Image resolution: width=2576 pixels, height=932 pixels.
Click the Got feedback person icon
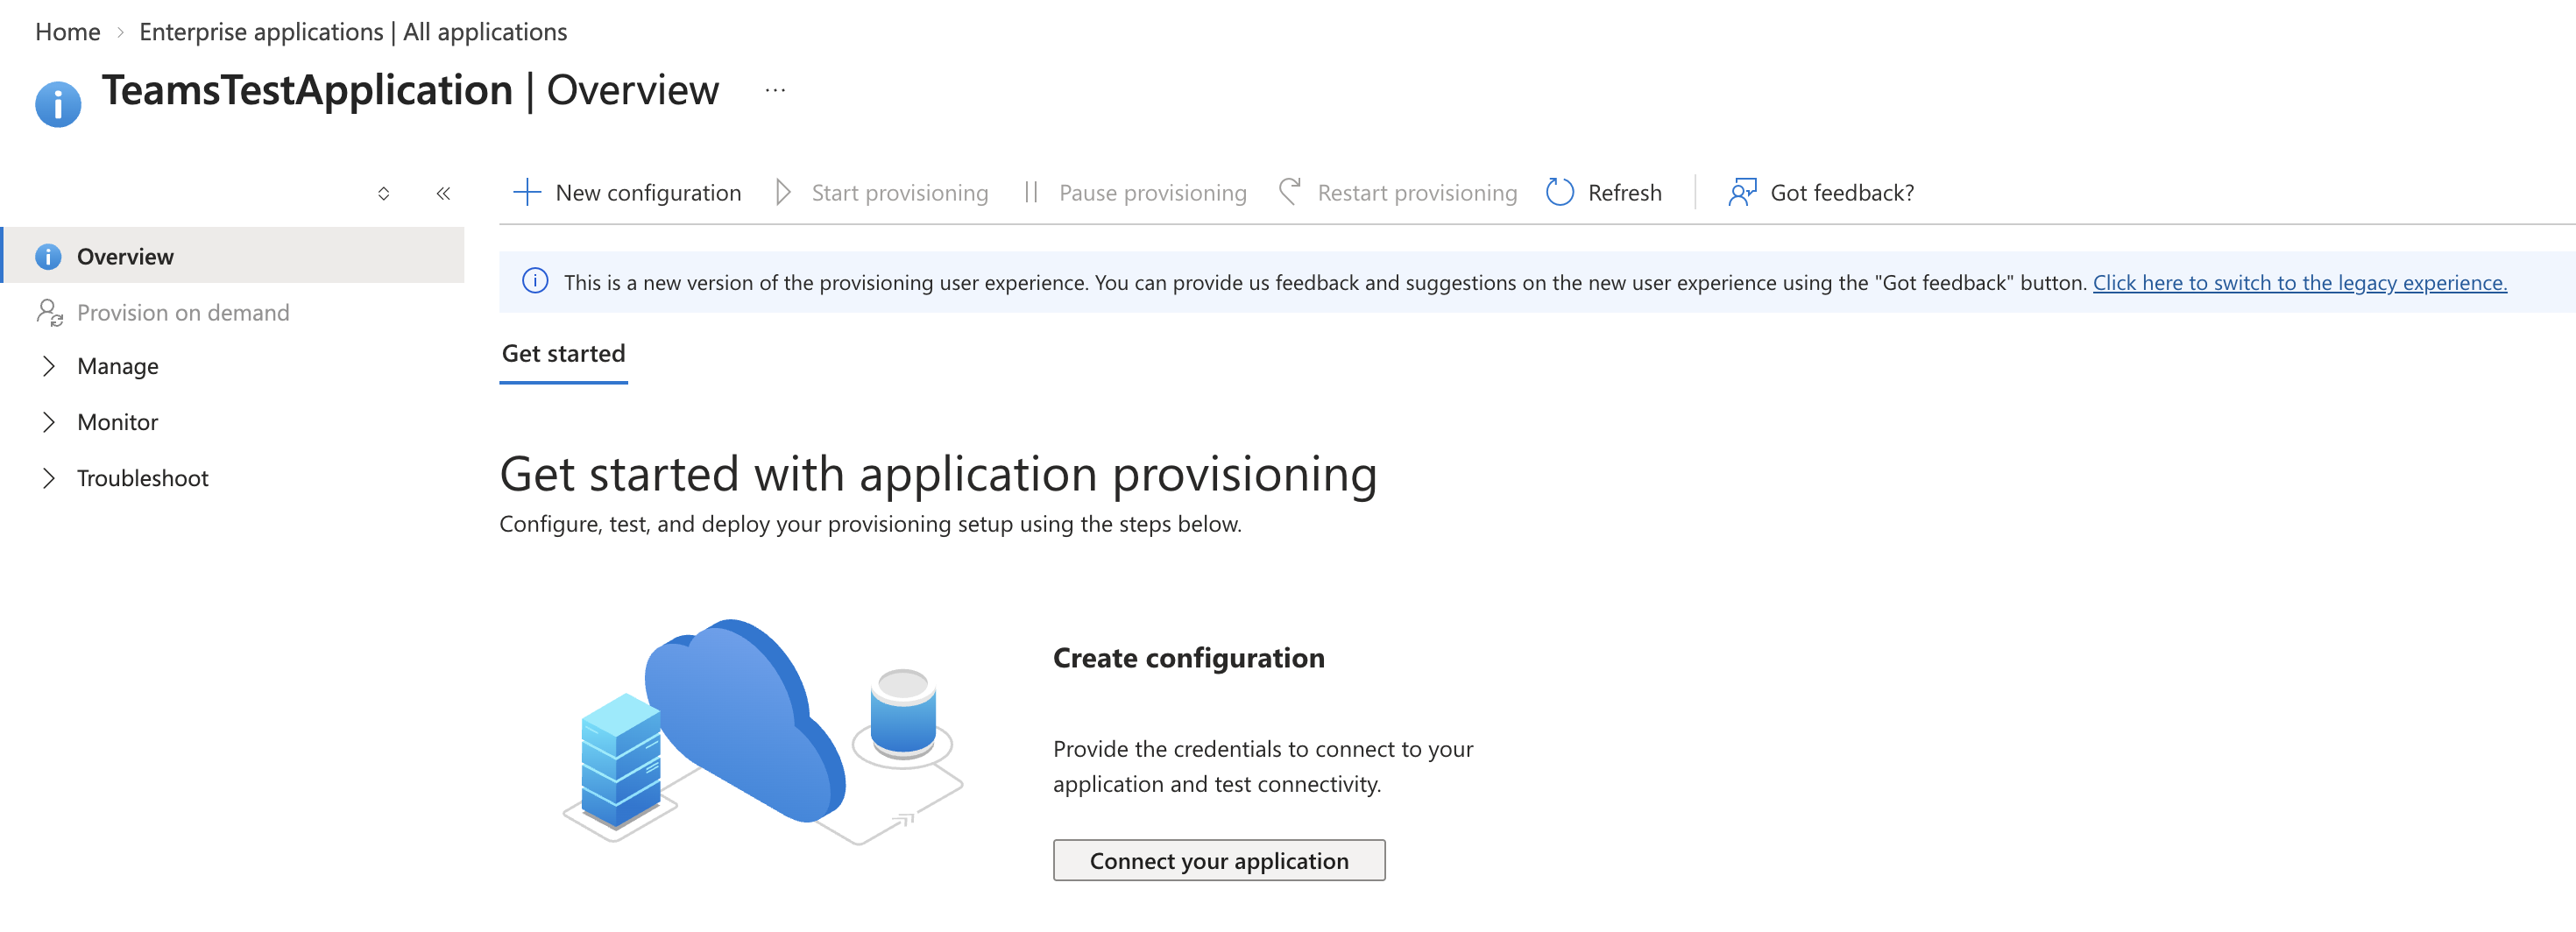pos(1742,192)
